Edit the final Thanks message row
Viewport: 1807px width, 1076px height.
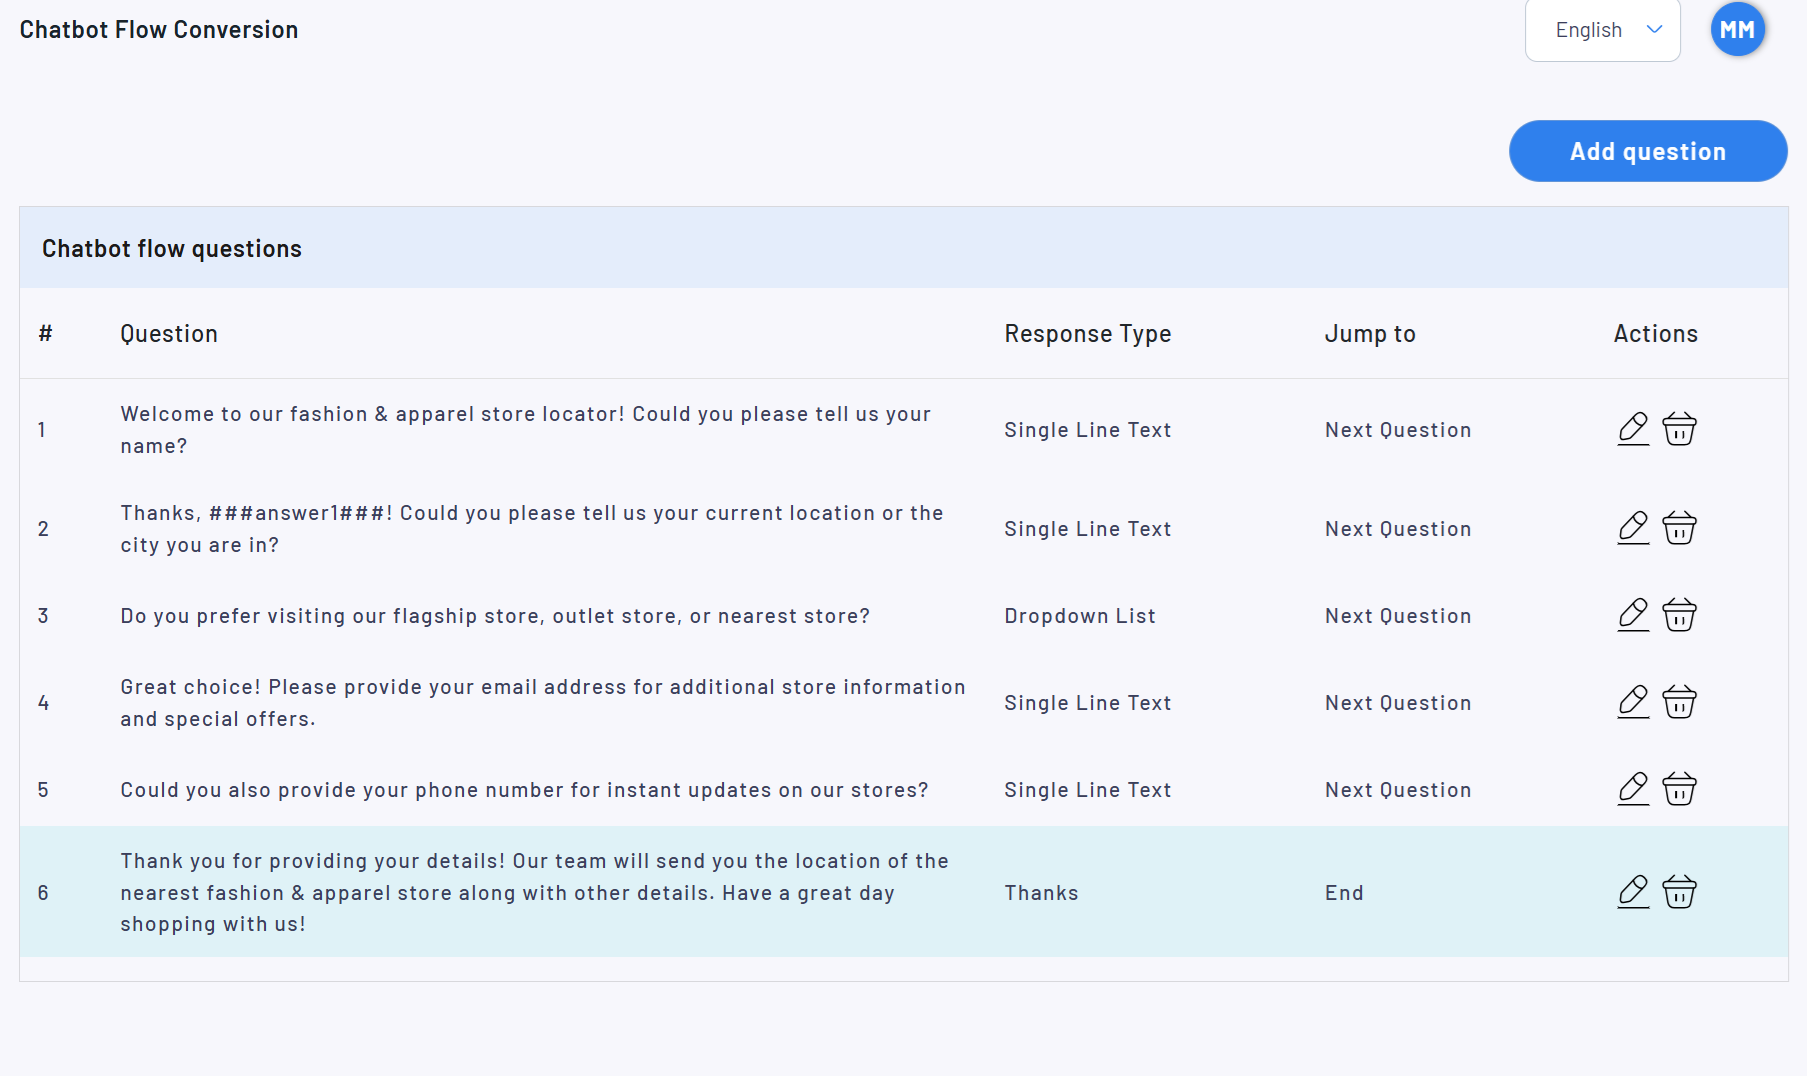tap(1633, 892)
